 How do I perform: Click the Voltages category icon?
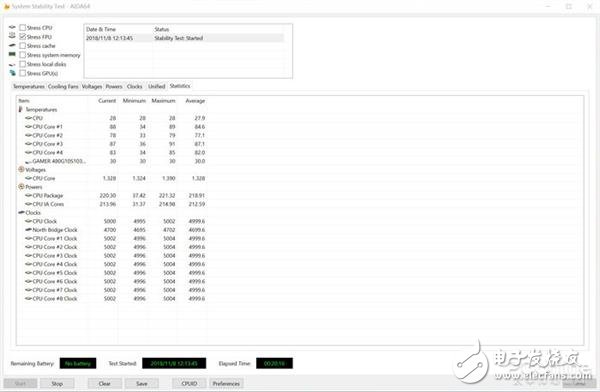[x=21, y=169]
